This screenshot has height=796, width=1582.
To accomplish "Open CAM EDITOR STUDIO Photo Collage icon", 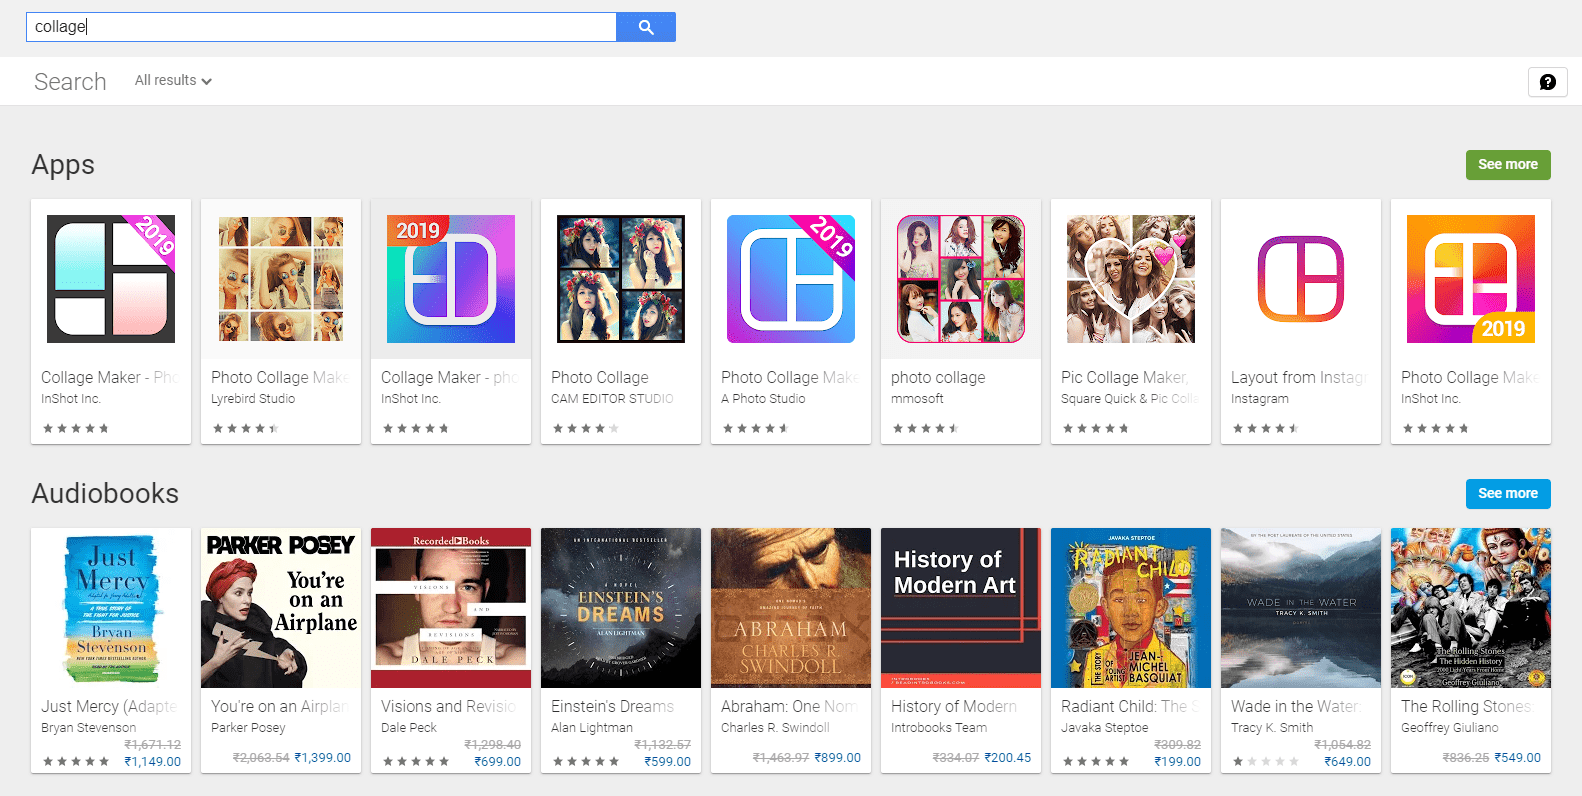I will [x=621, y=279].
